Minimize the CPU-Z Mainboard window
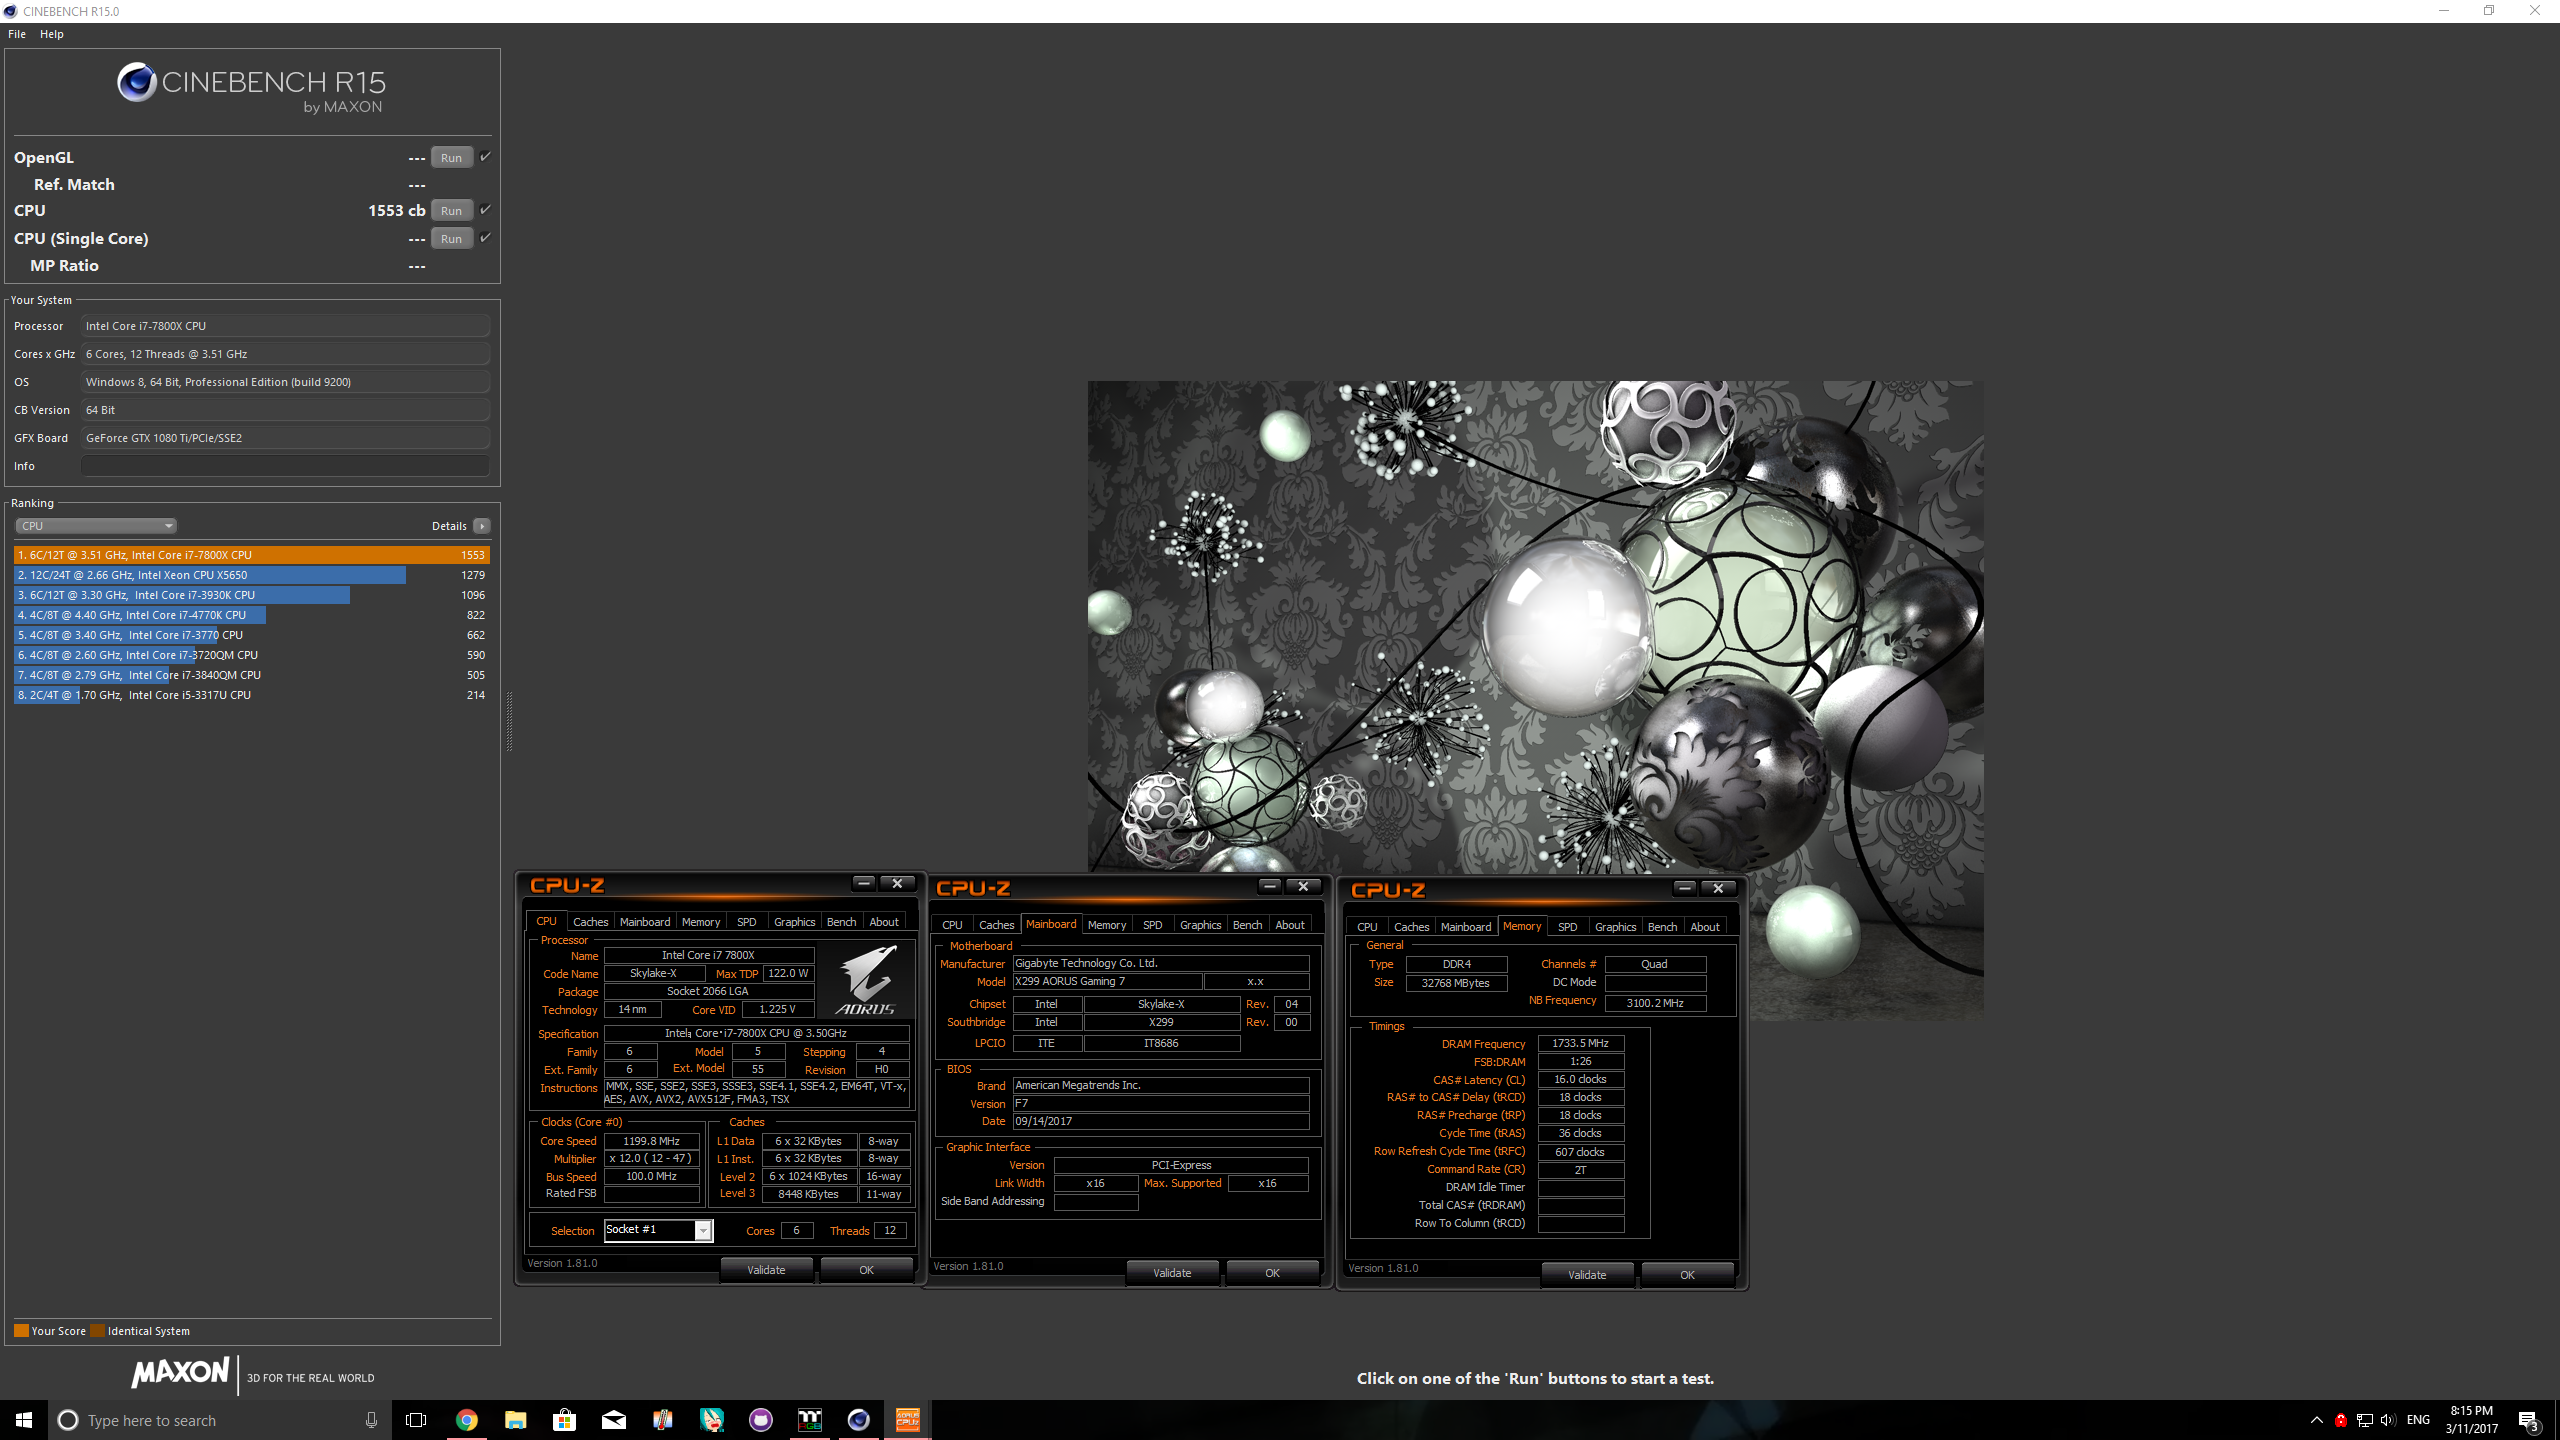The image size is (2560, 1440). click(x=1270, y=886)
